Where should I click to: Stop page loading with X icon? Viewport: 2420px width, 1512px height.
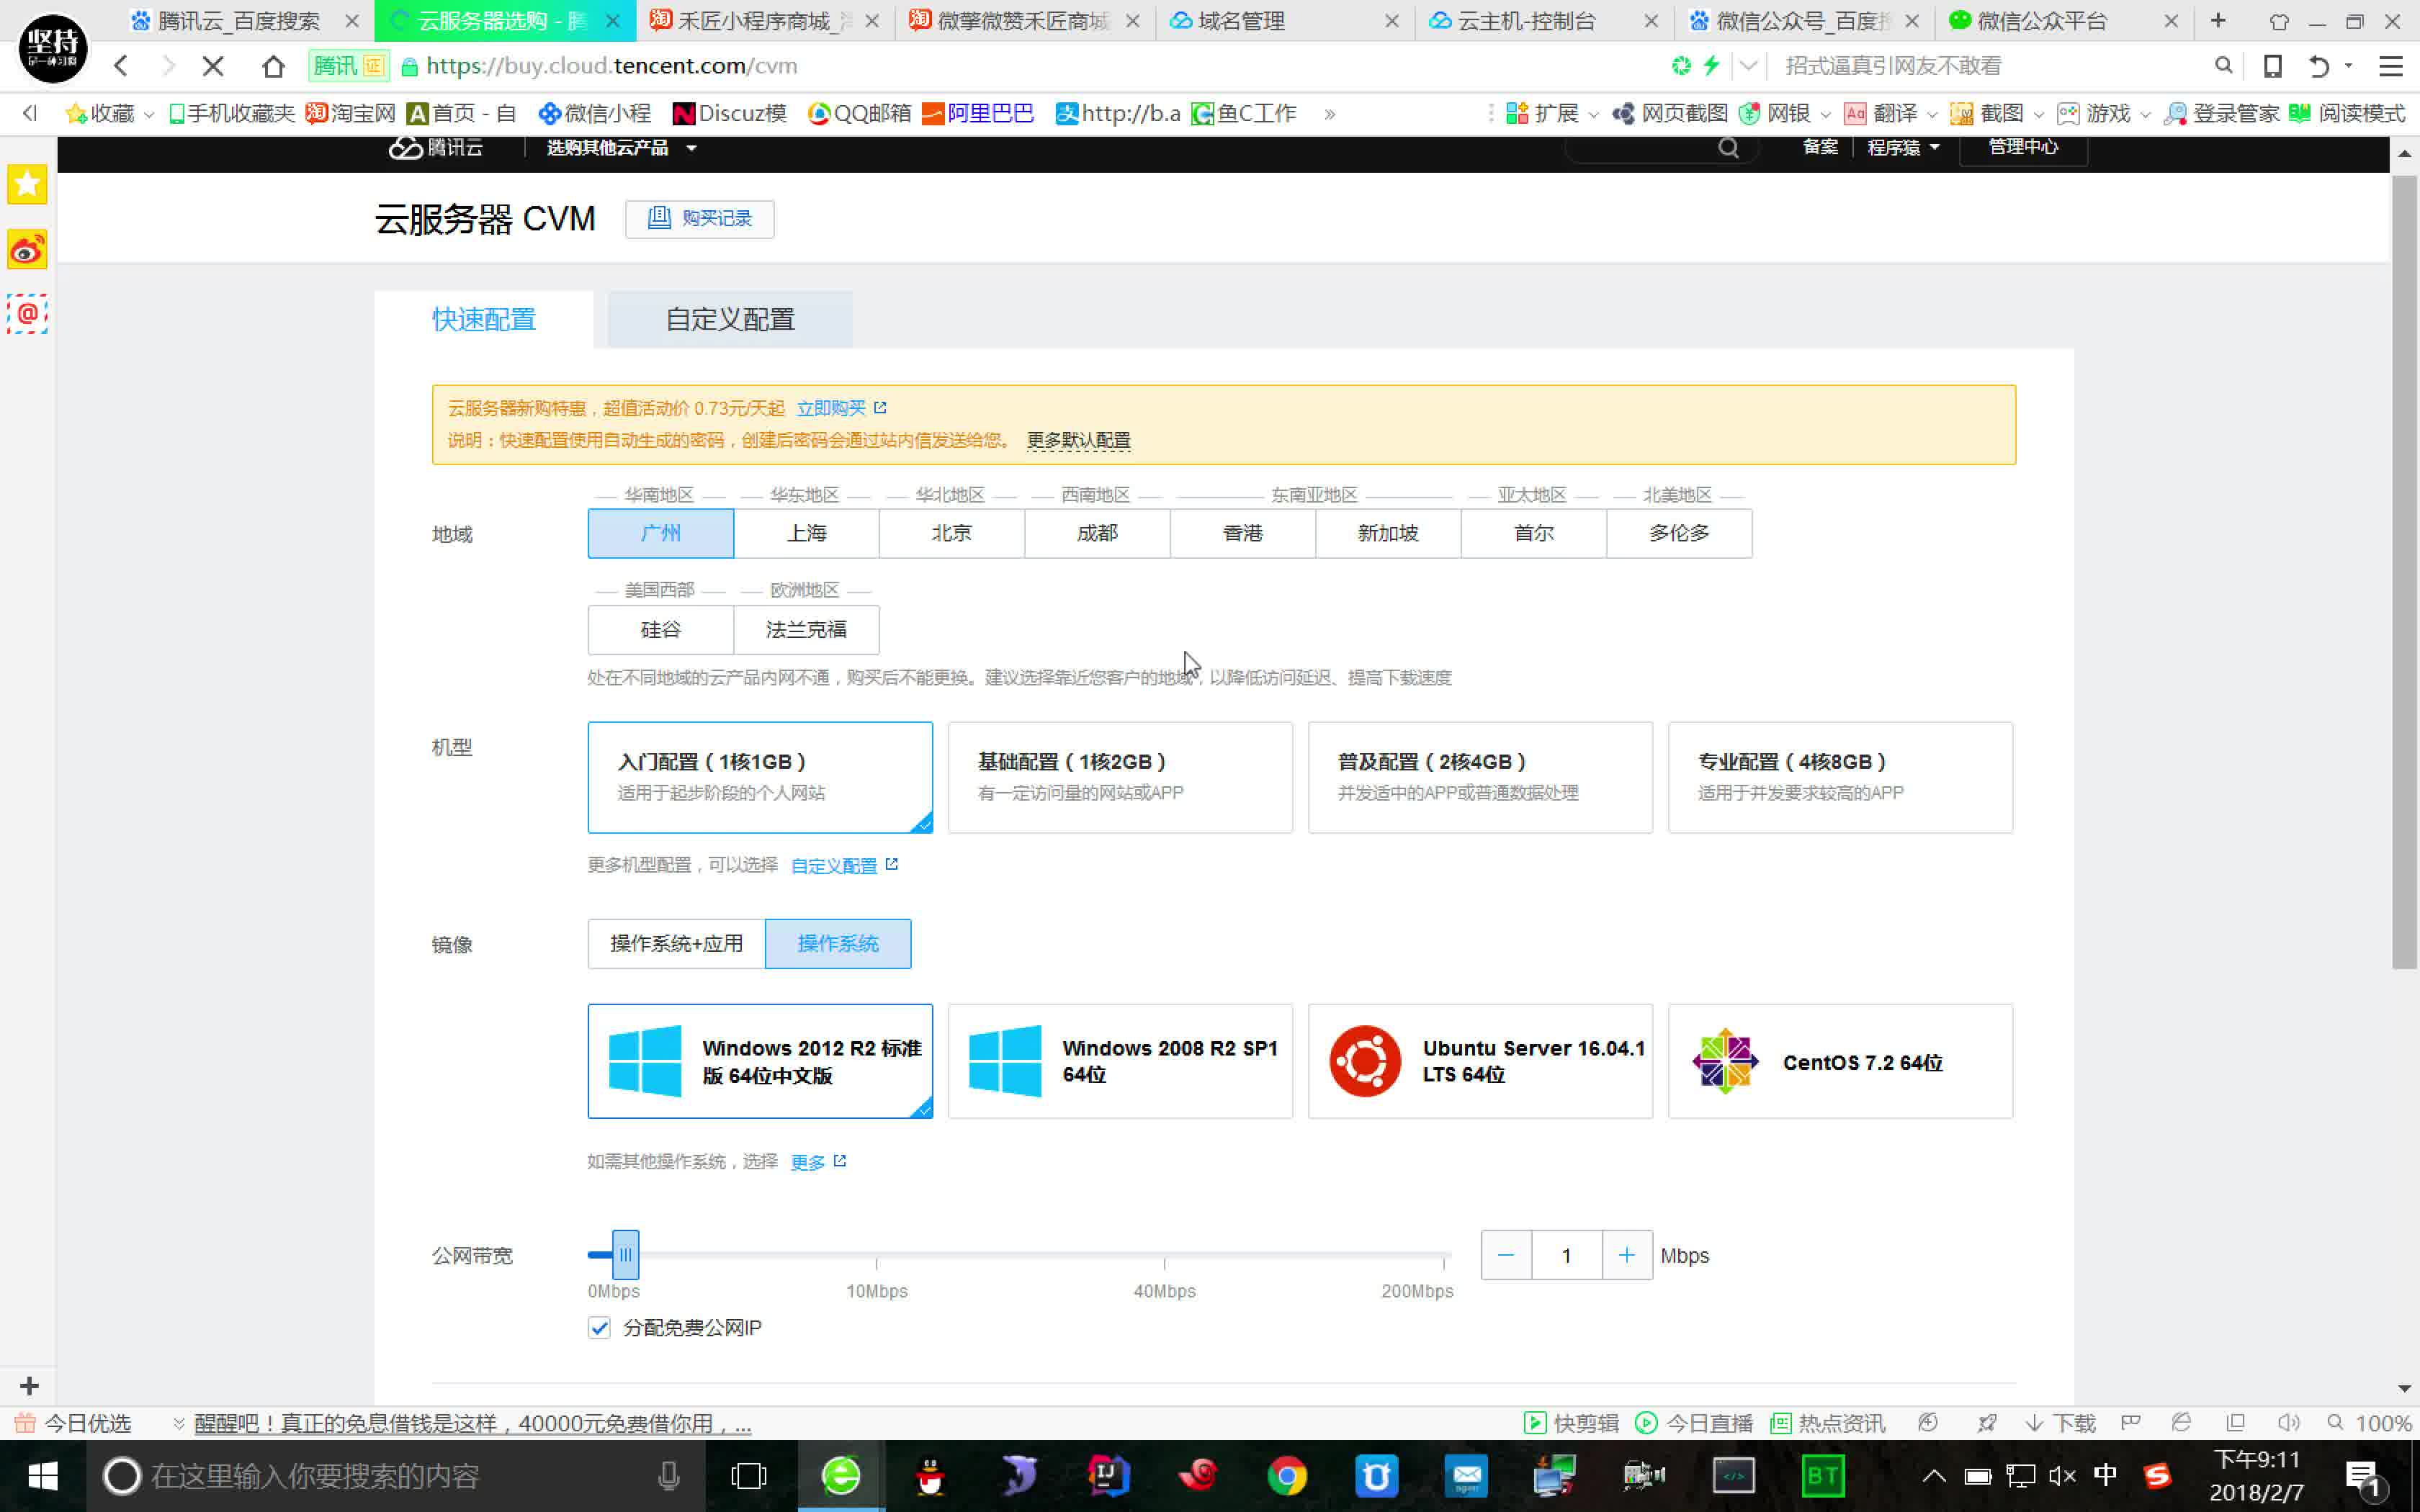pos(213,66)
